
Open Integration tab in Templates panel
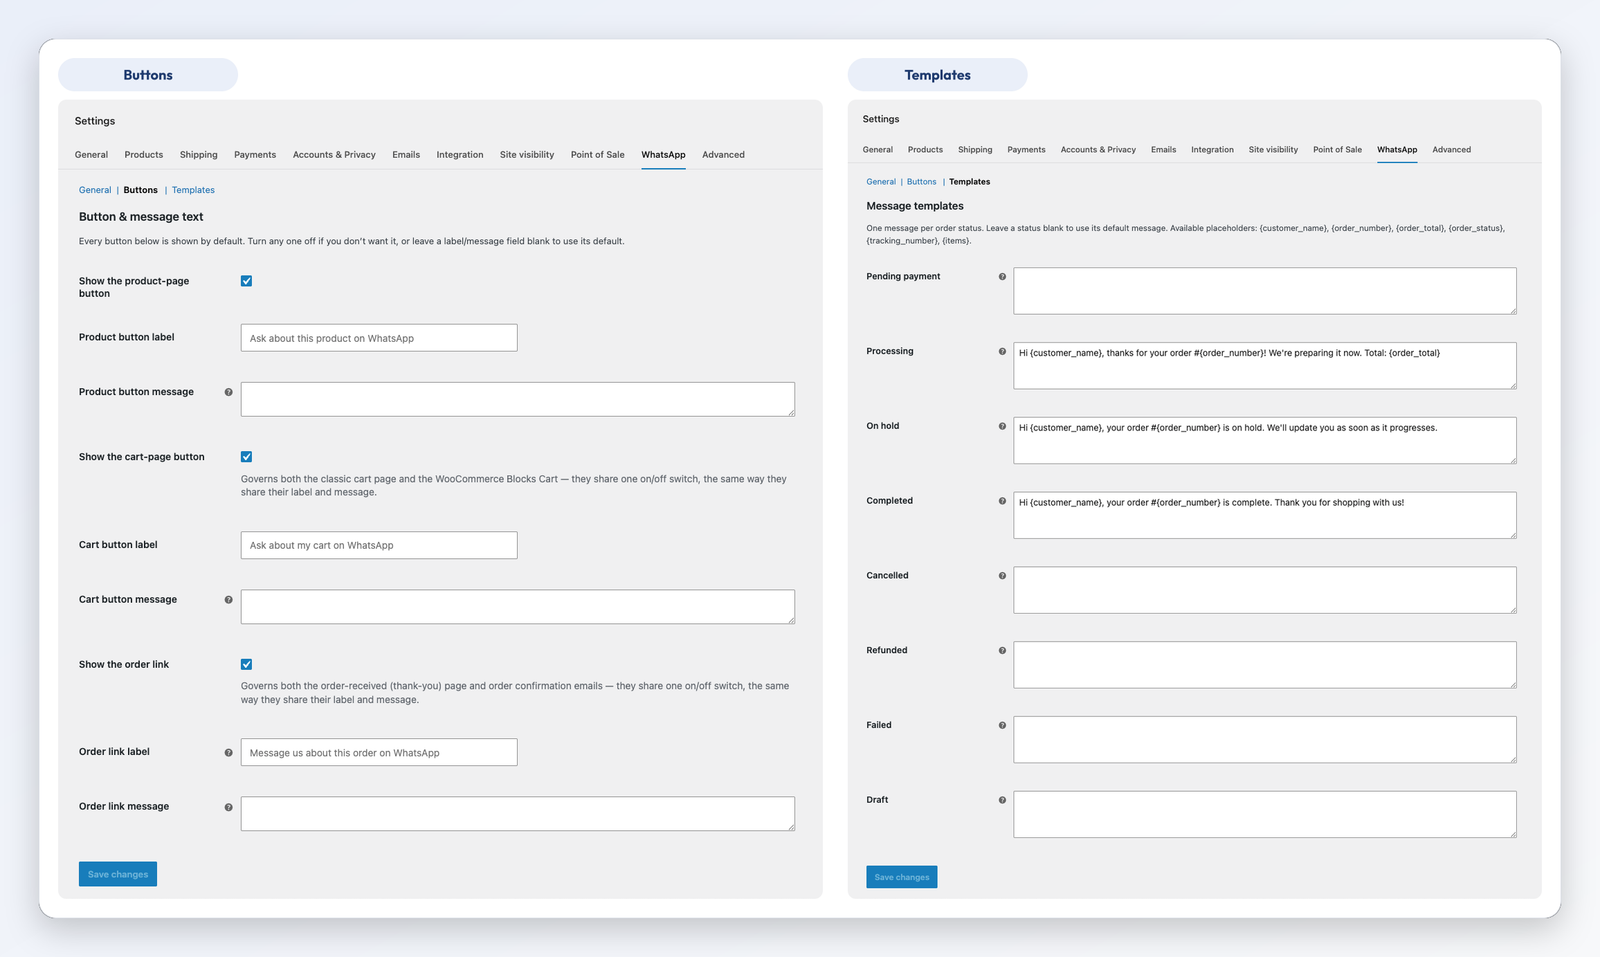pyautogui.click(x=1212, y=150)
